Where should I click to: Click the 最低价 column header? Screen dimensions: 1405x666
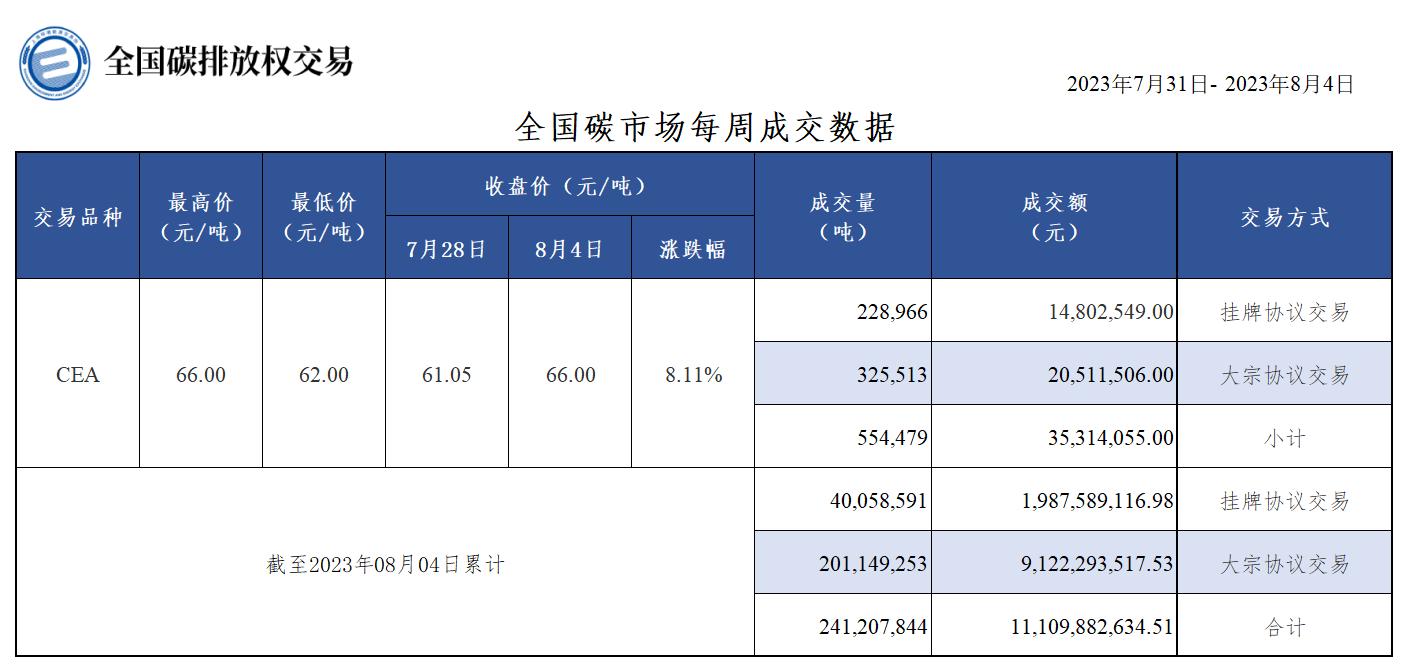[324, 216]
